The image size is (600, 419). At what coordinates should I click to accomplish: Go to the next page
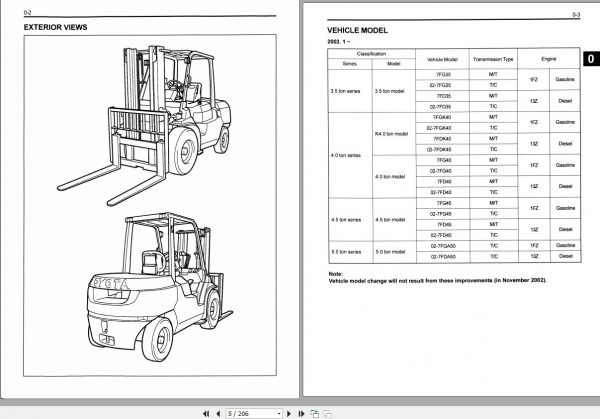pyautogui.click(x=289, y=414)
